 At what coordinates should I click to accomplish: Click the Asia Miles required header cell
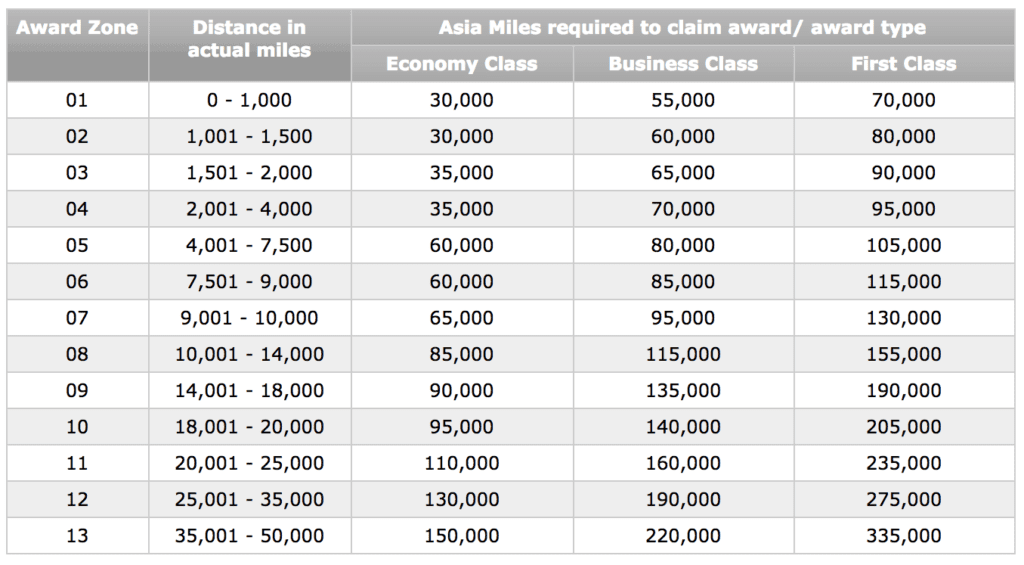(x=682, y=28)
